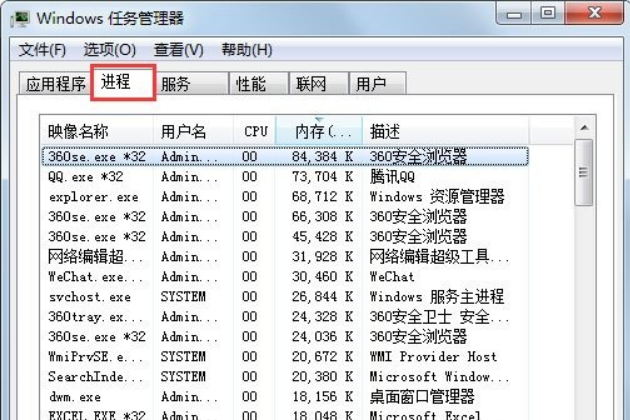Open the 查看(V) menu

[178, 50]
